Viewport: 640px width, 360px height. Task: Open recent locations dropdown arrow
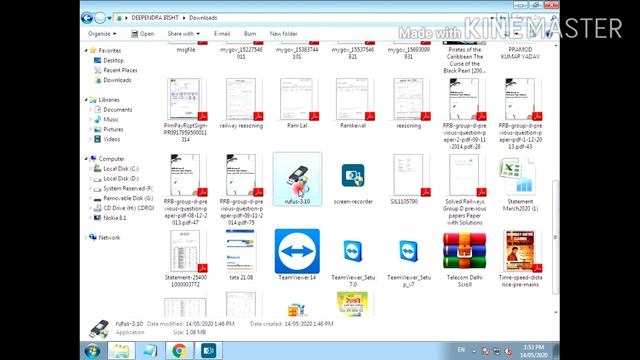click(x=109, y=18)
